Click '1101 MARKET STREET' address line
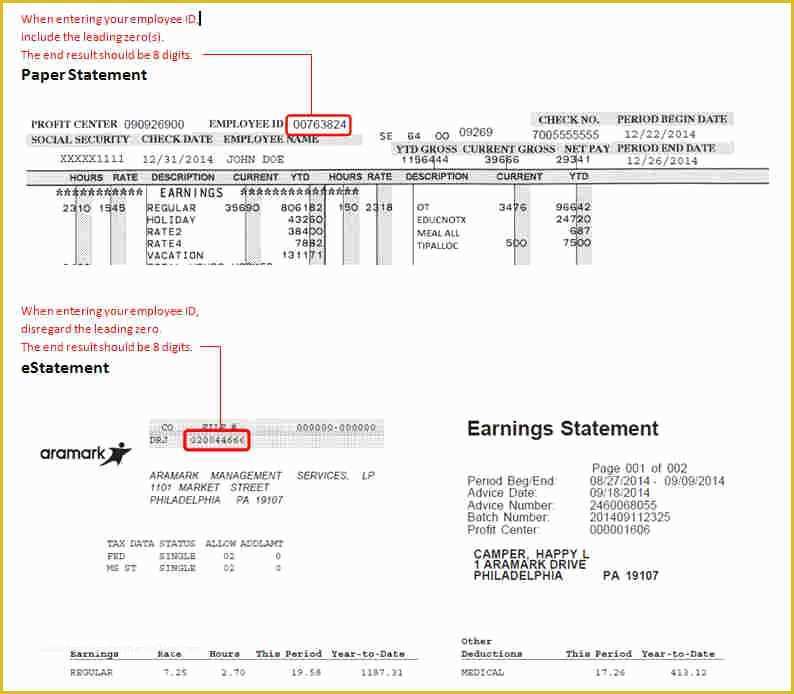 (210, 487)
